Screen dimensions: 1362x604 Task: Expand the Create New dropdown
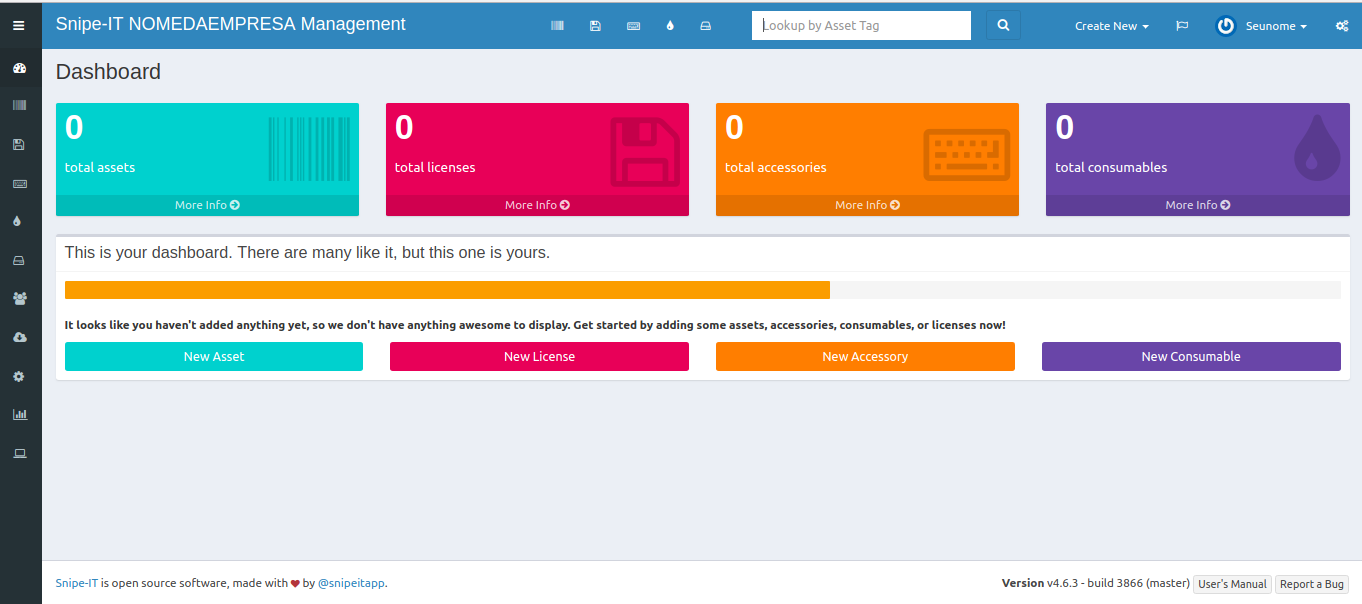[x=1112, y=26]
